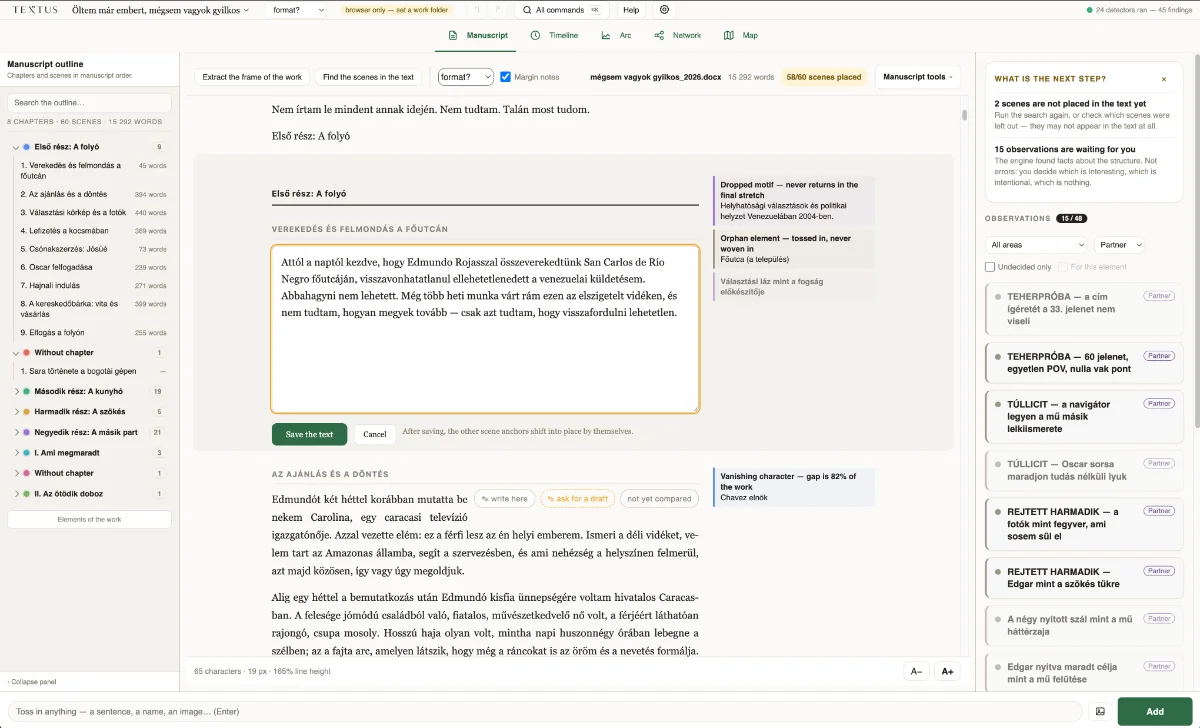
Task: Cancel the scene text edit
Action: tap(375, 434)
